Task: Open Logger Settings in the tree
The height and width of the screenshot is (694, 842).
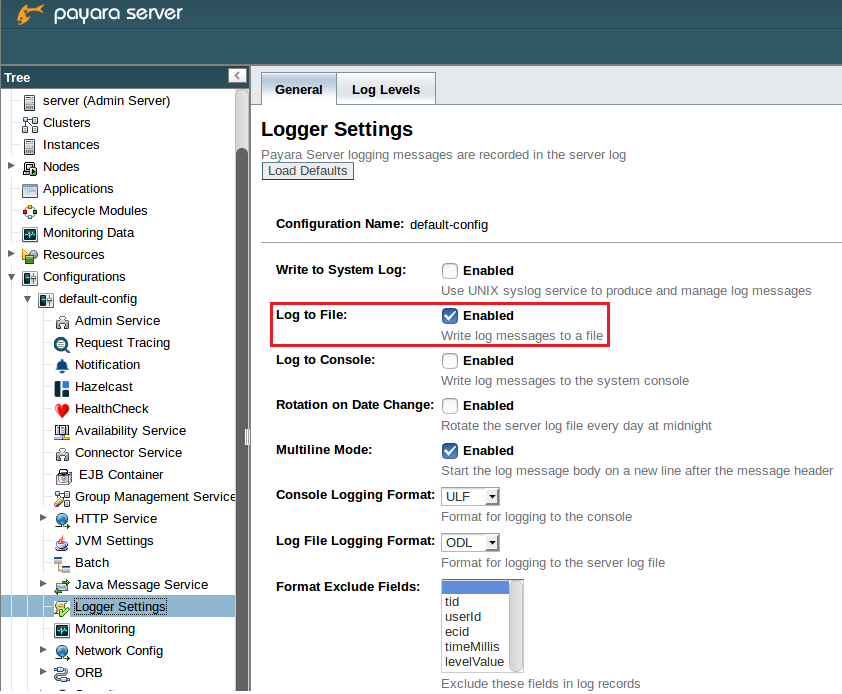Action: (120, 607)
